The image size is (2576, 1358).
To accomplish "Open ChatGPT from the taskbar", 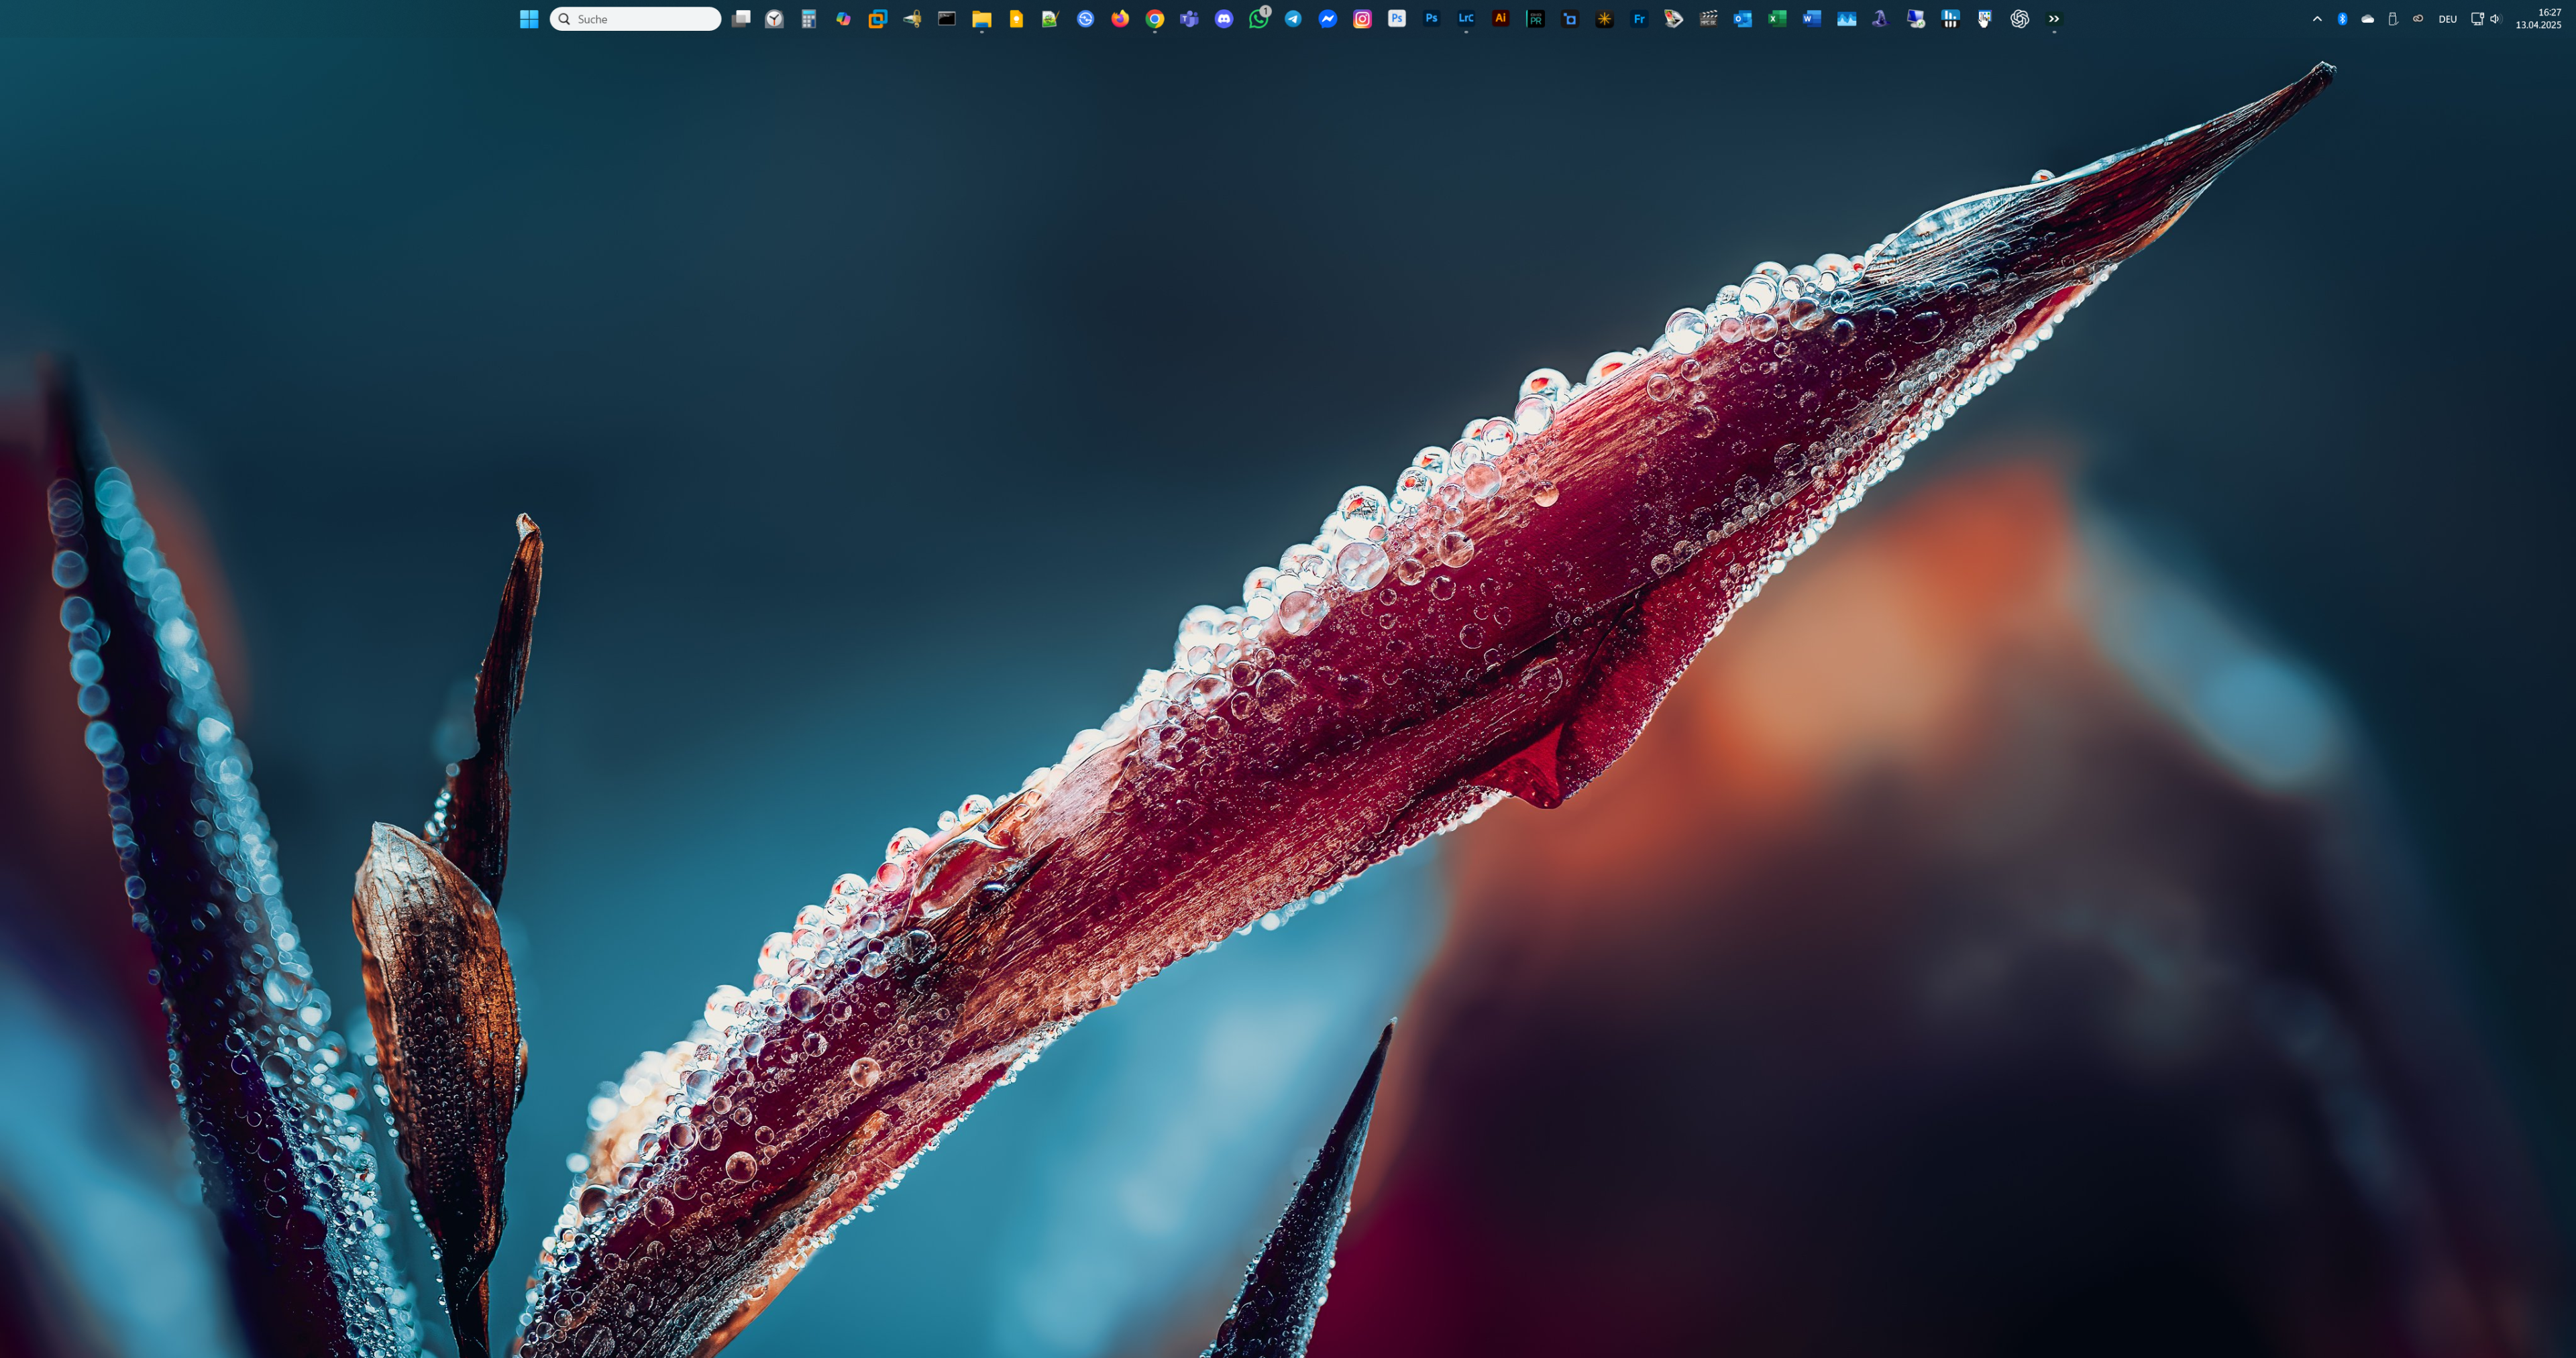I will [x=2019, y=18].
